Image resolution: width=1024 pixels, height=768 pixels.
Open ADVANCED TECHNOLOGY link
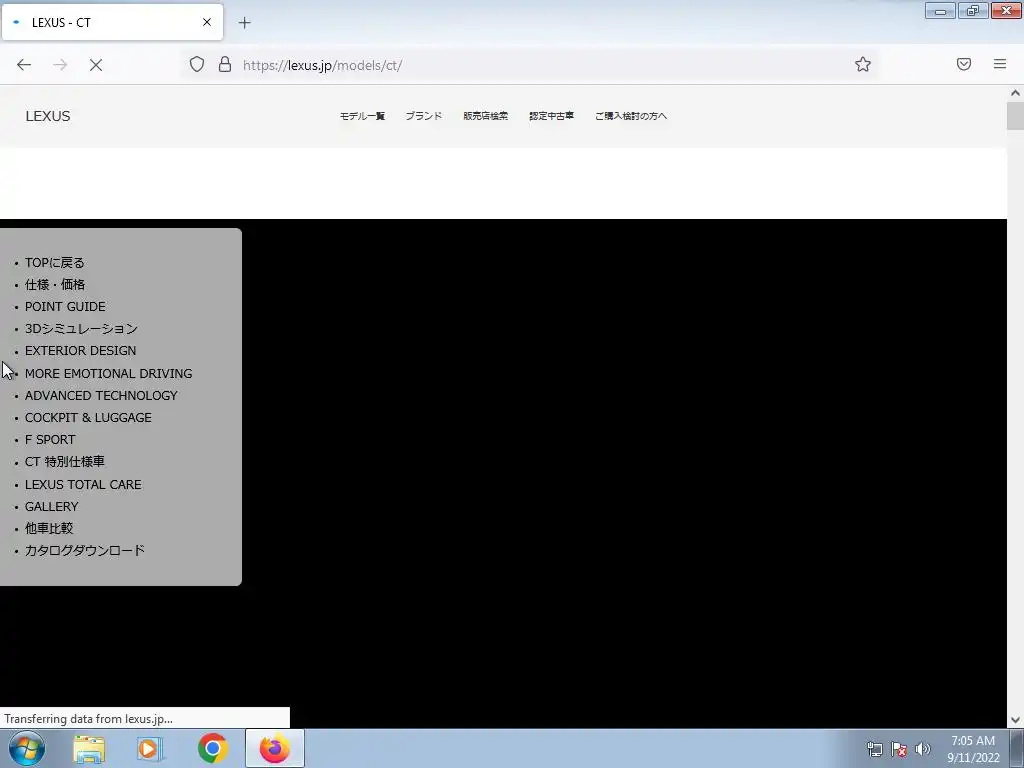click(x=101, y=396)
